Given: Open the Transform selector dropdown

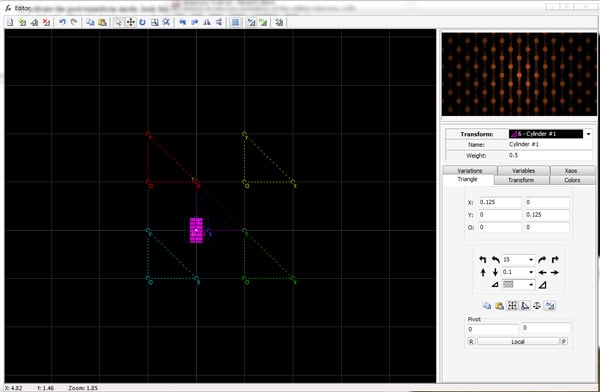Looking at the screenshot, I should [588, 134].
